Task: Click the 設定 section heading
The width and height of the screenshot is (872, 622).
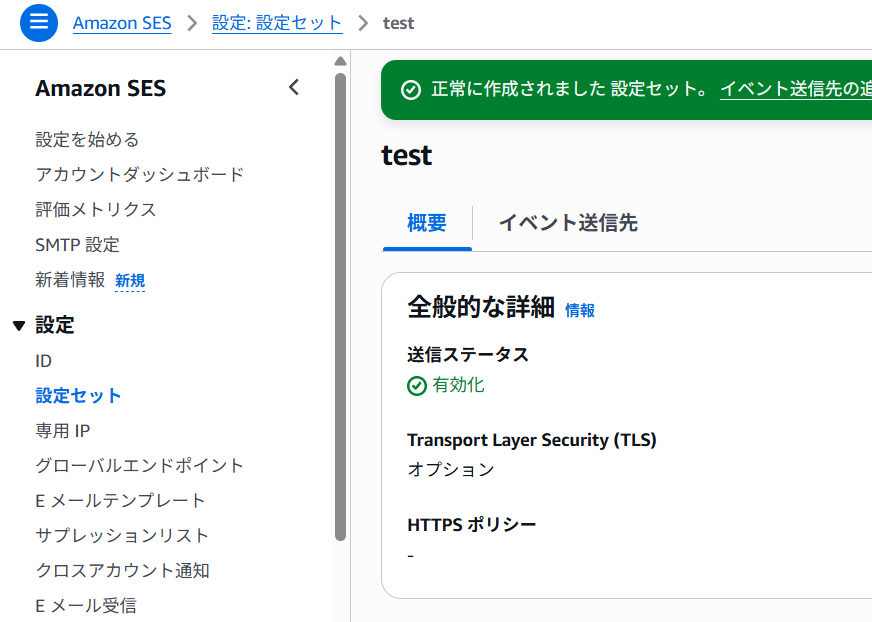Action: (x=54, y=325)
